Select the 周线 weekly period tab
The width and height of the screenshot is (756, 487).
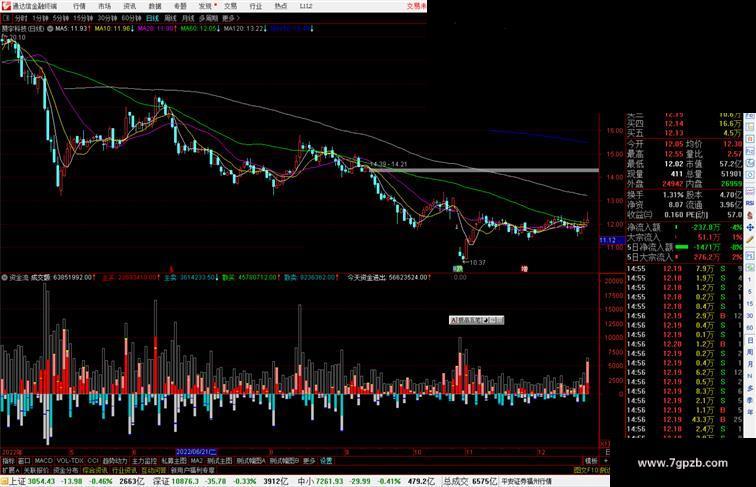click(x=170, y=18)
